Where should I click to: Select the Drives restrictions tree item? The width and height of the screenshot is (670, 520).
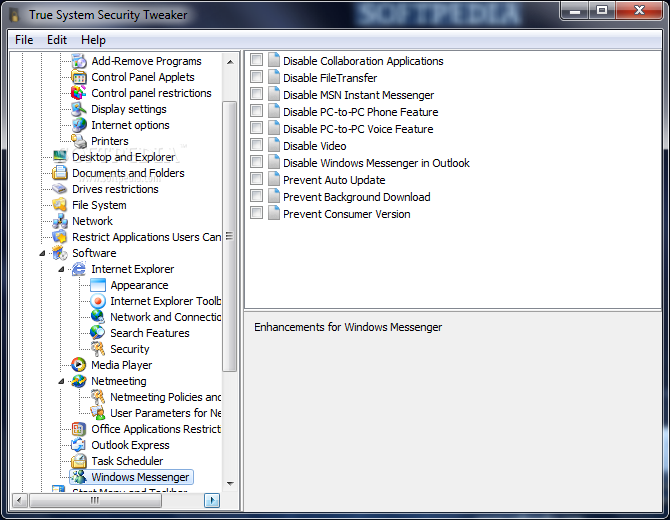(115, 189)
